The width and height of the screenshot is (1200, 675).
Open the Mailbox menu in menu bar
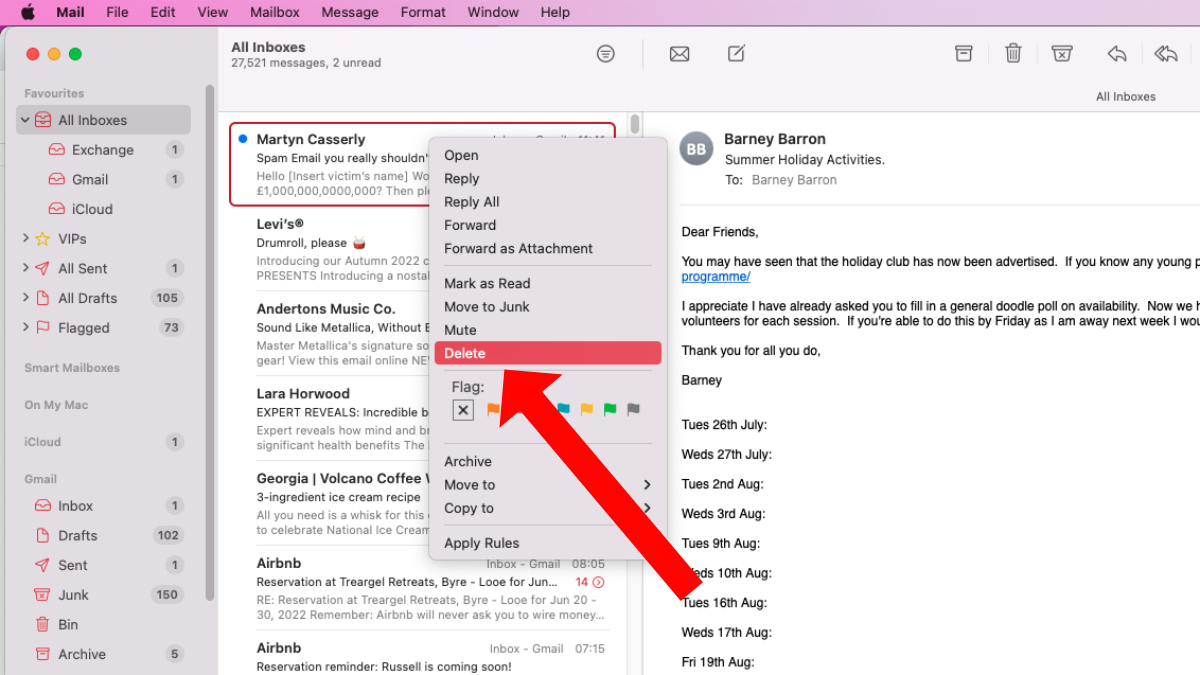point(274,12)
